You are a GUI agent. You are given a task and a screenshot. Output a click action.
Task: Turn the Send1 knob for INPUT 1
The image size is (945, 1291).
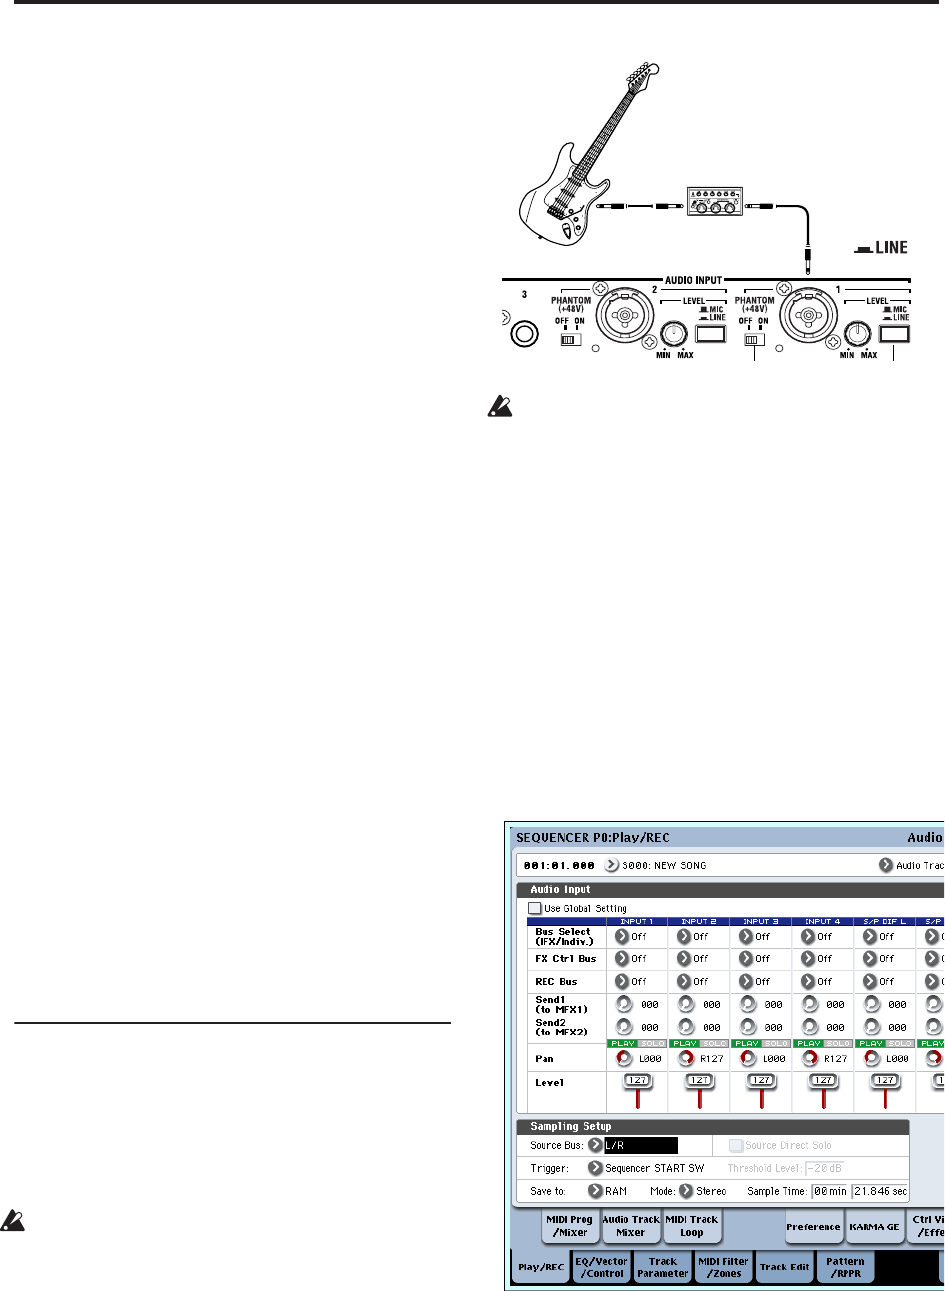(x=624, y=1004)
